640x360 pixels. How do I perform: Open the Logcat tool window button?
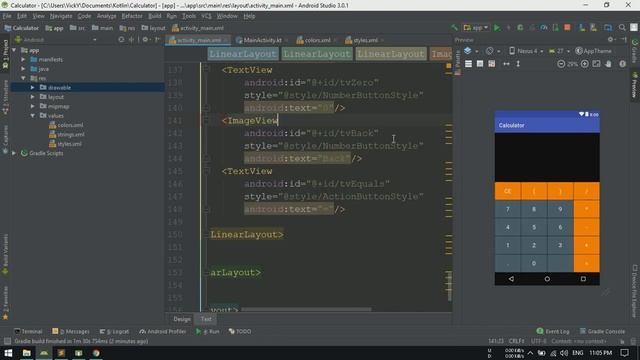tap(114, 331)
